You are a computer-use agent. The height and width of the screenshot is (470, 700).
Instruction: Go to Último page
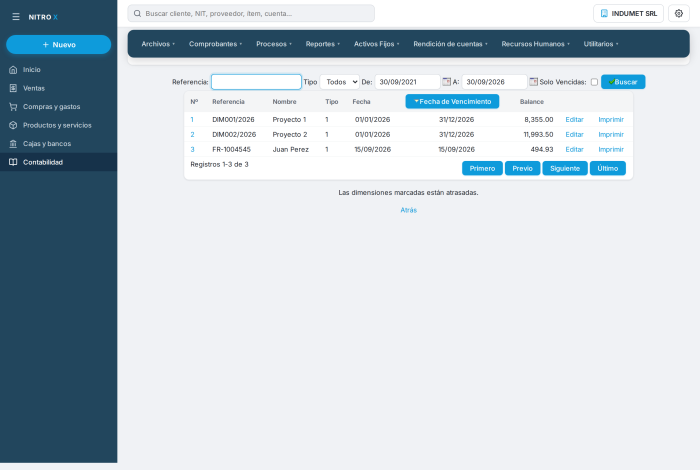click(x=608, y=168)
